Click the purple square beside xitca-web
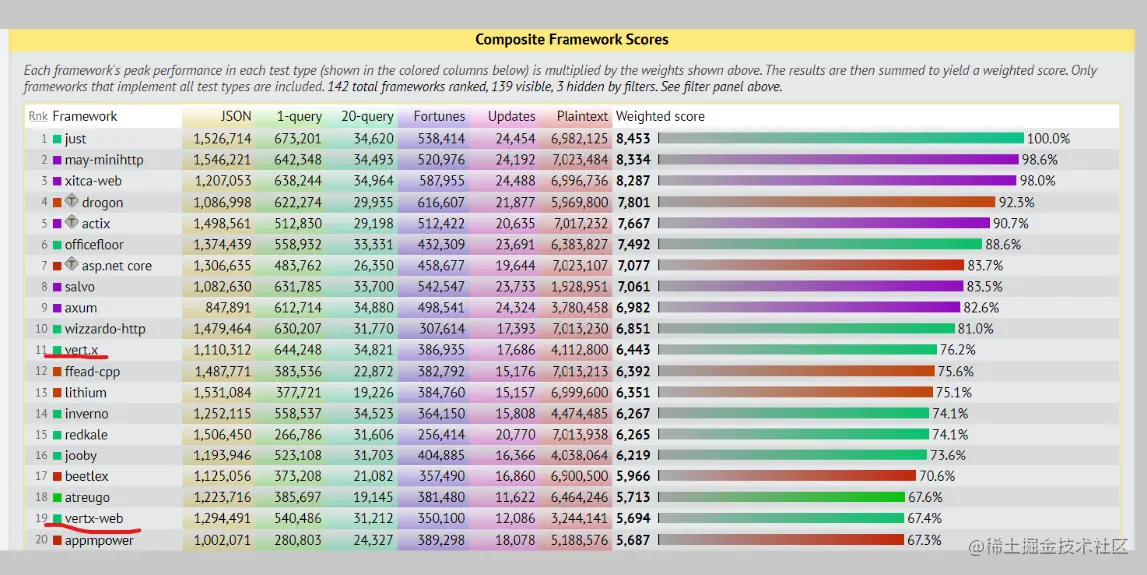This screenshot has width=1147, height=575. point(57,181)
